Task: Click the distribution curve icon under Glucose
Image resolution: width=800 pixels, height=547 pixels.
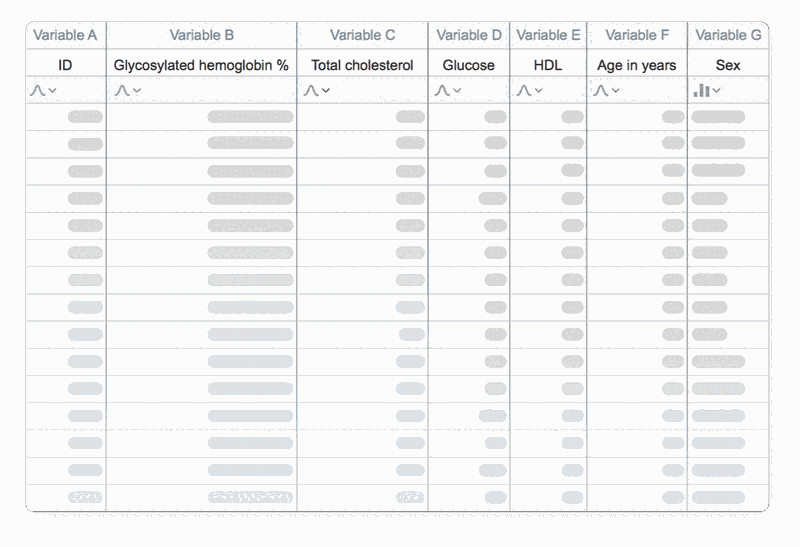Action: [x=442, y=90]
